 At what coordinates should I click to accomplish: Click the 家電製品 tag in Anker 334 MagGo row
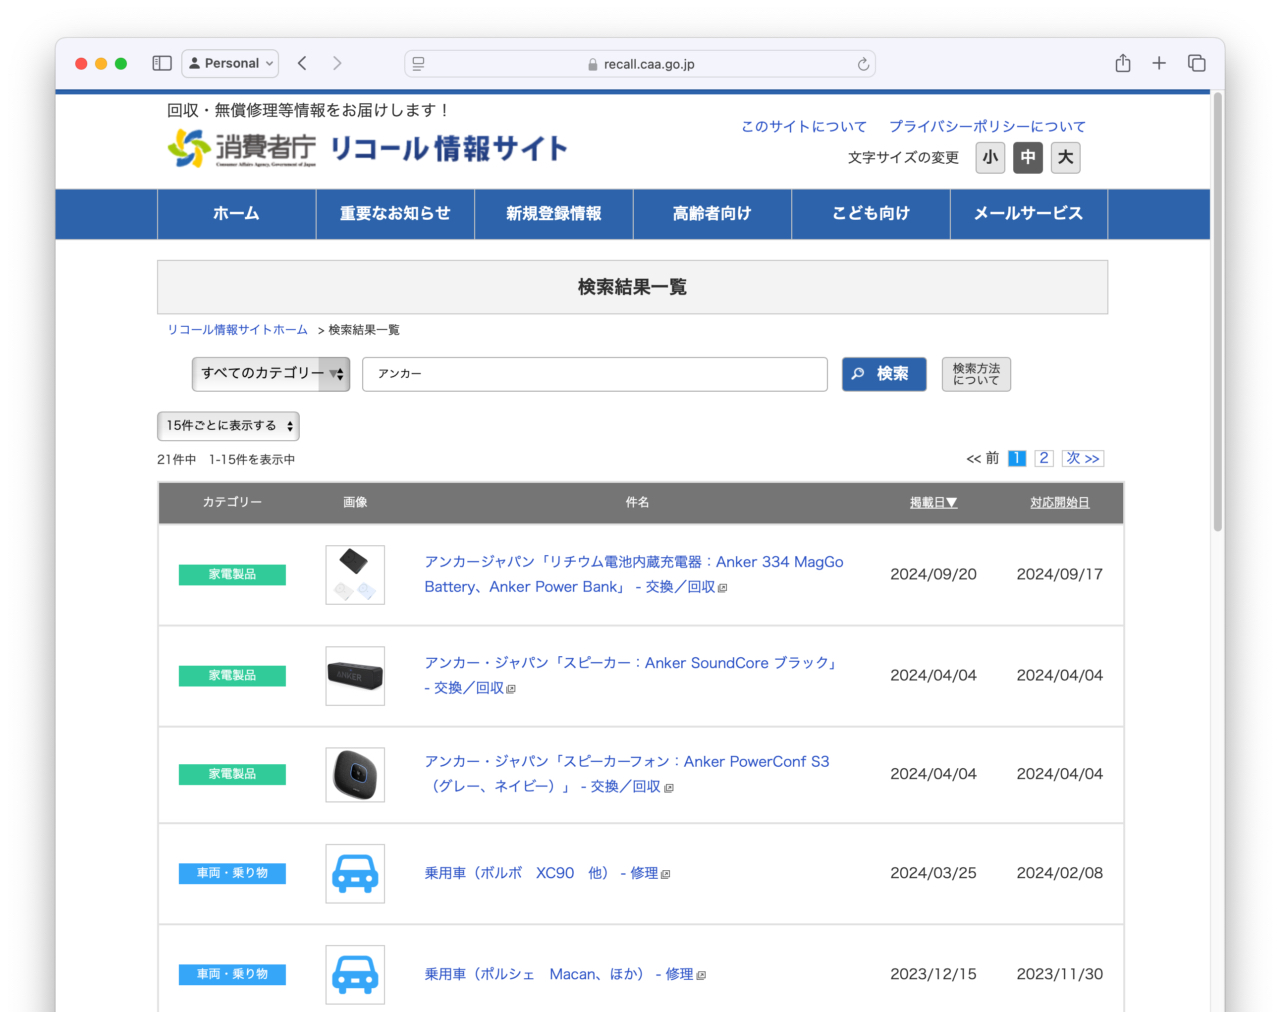(232, 574)
